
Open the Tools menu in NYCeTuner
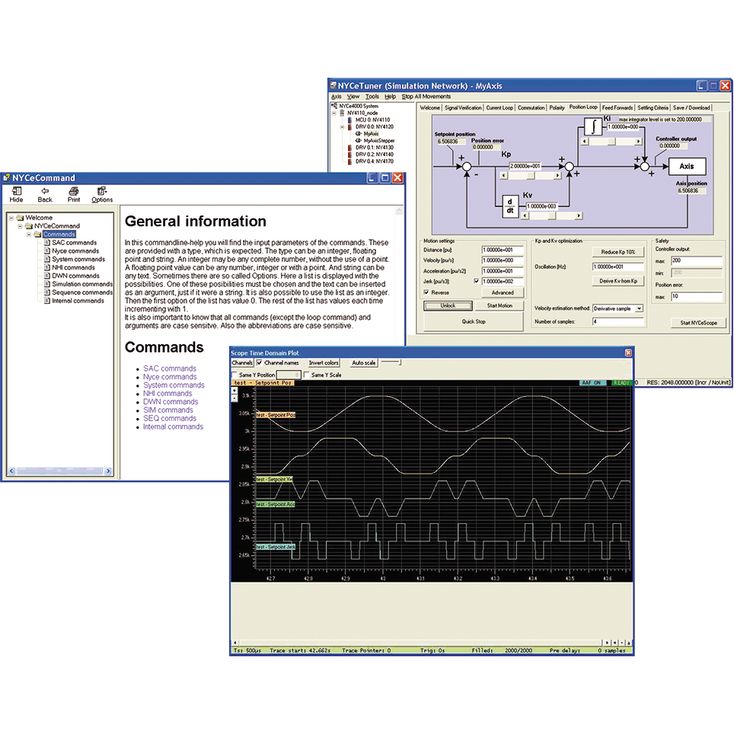(372, 96)
